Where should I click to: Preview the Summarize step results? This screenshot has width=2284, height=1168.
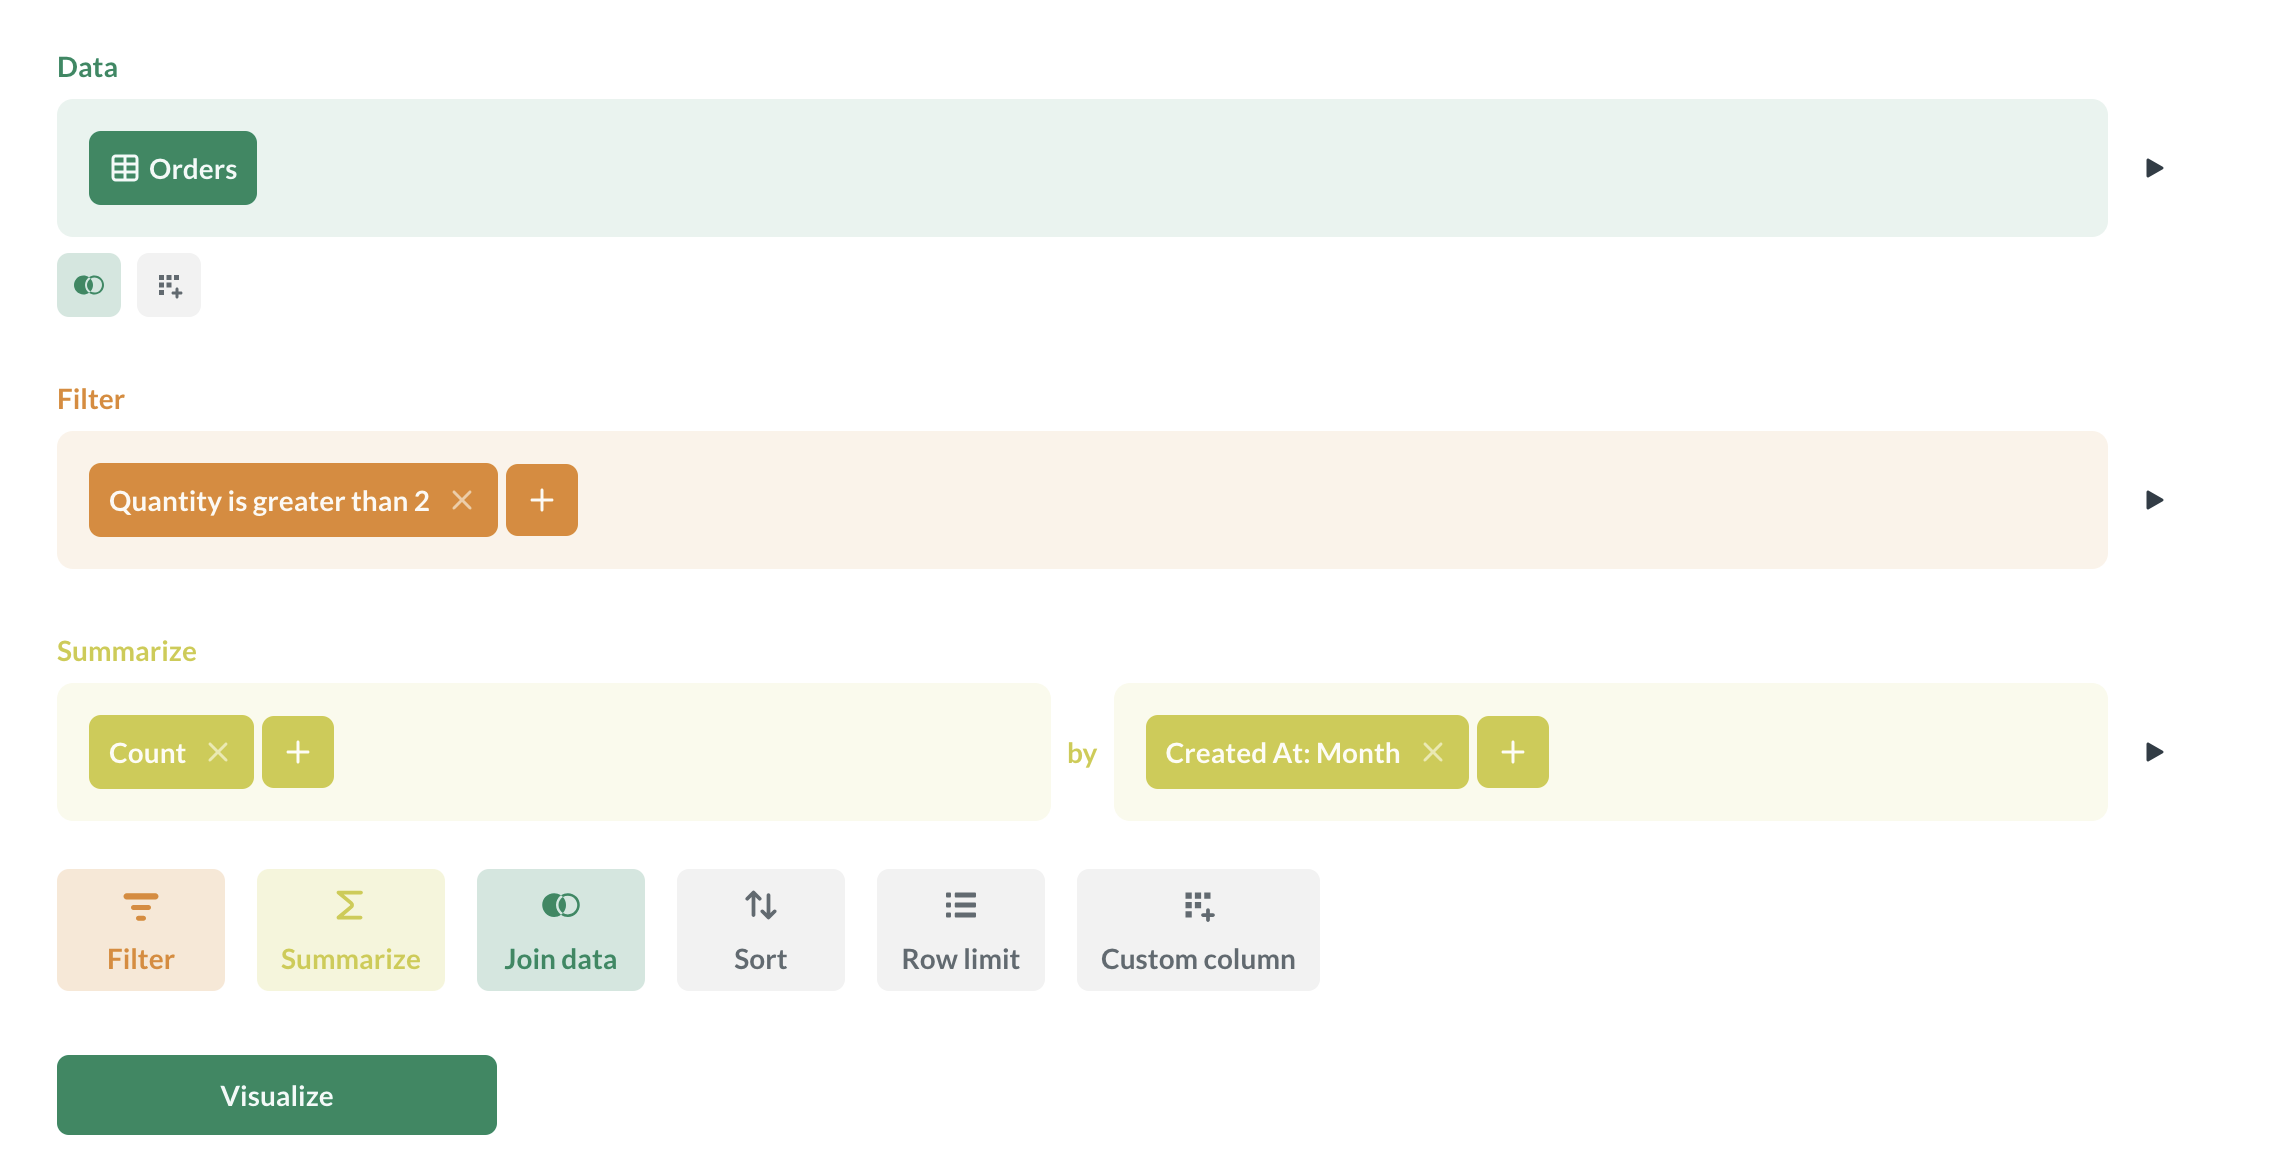2154,752
